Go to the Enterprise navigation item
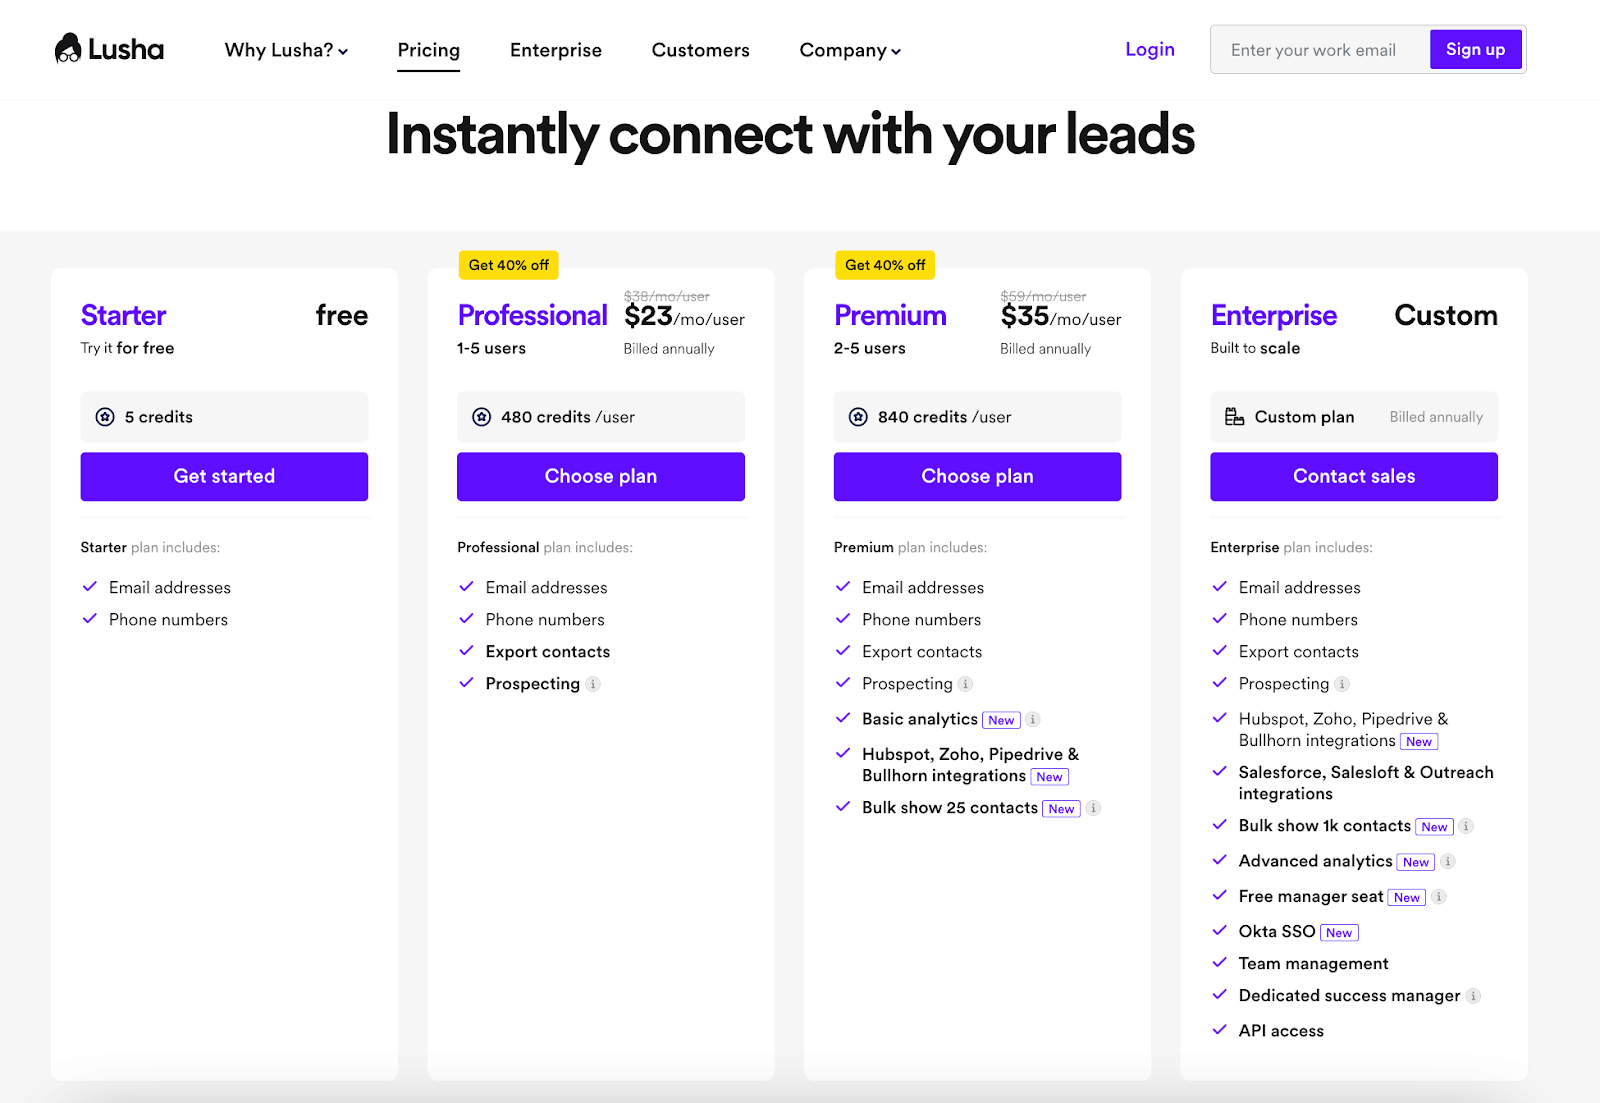1600x1103 pixels. [556, 50]
